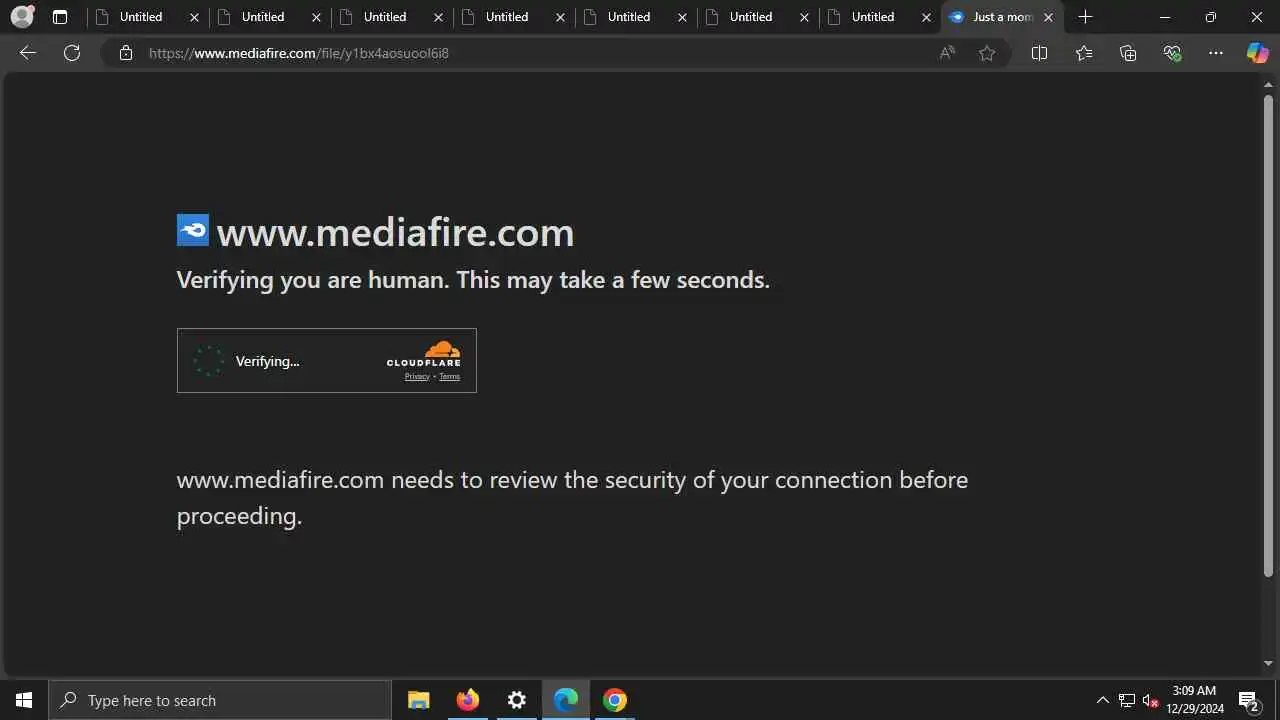Open the tab actions menu icon
The image size is (1280, 720).
point(60,17)
